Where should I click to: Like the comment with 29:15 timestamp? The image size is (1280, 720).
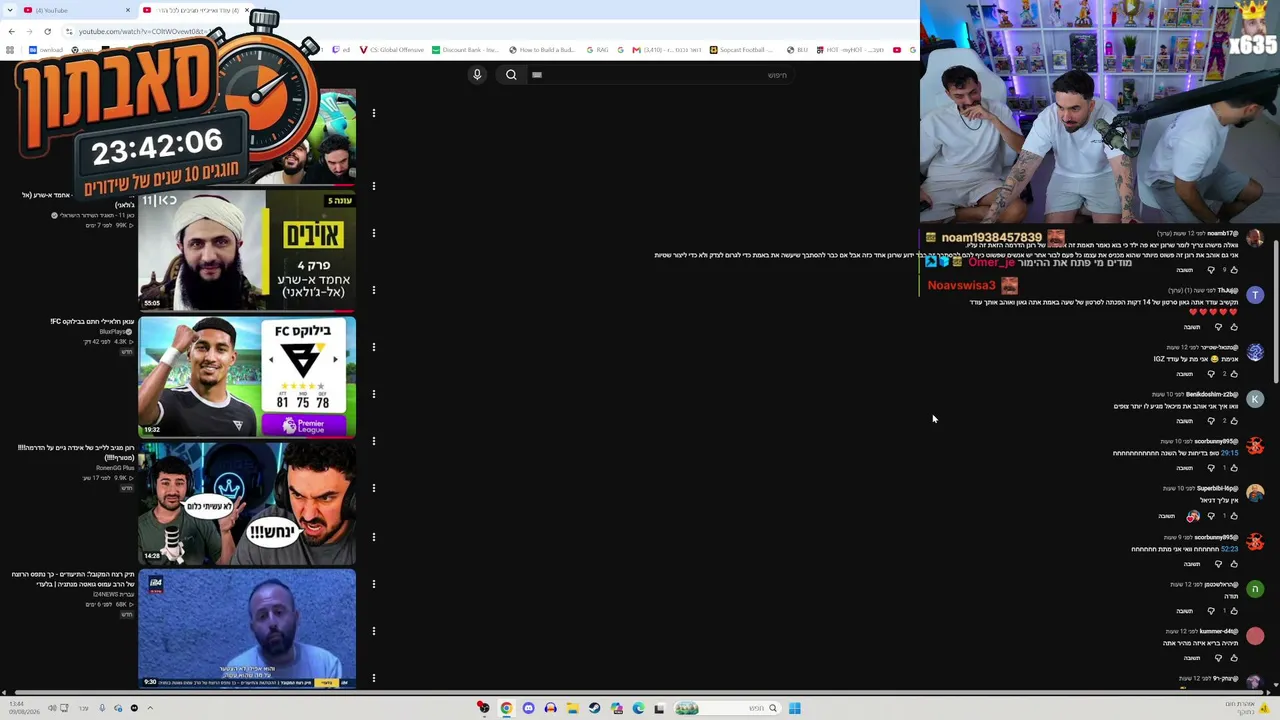(x=1234, y=468)
